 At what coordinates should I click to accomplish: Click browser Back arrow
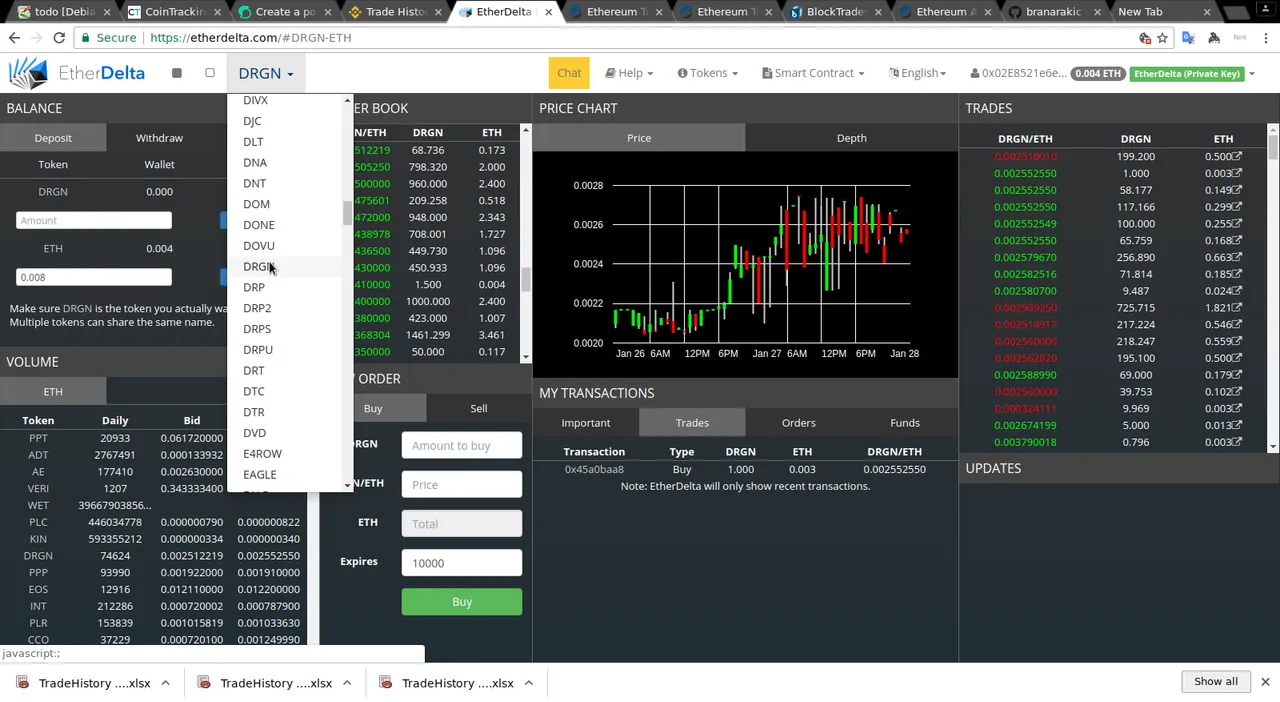point(14,37)
